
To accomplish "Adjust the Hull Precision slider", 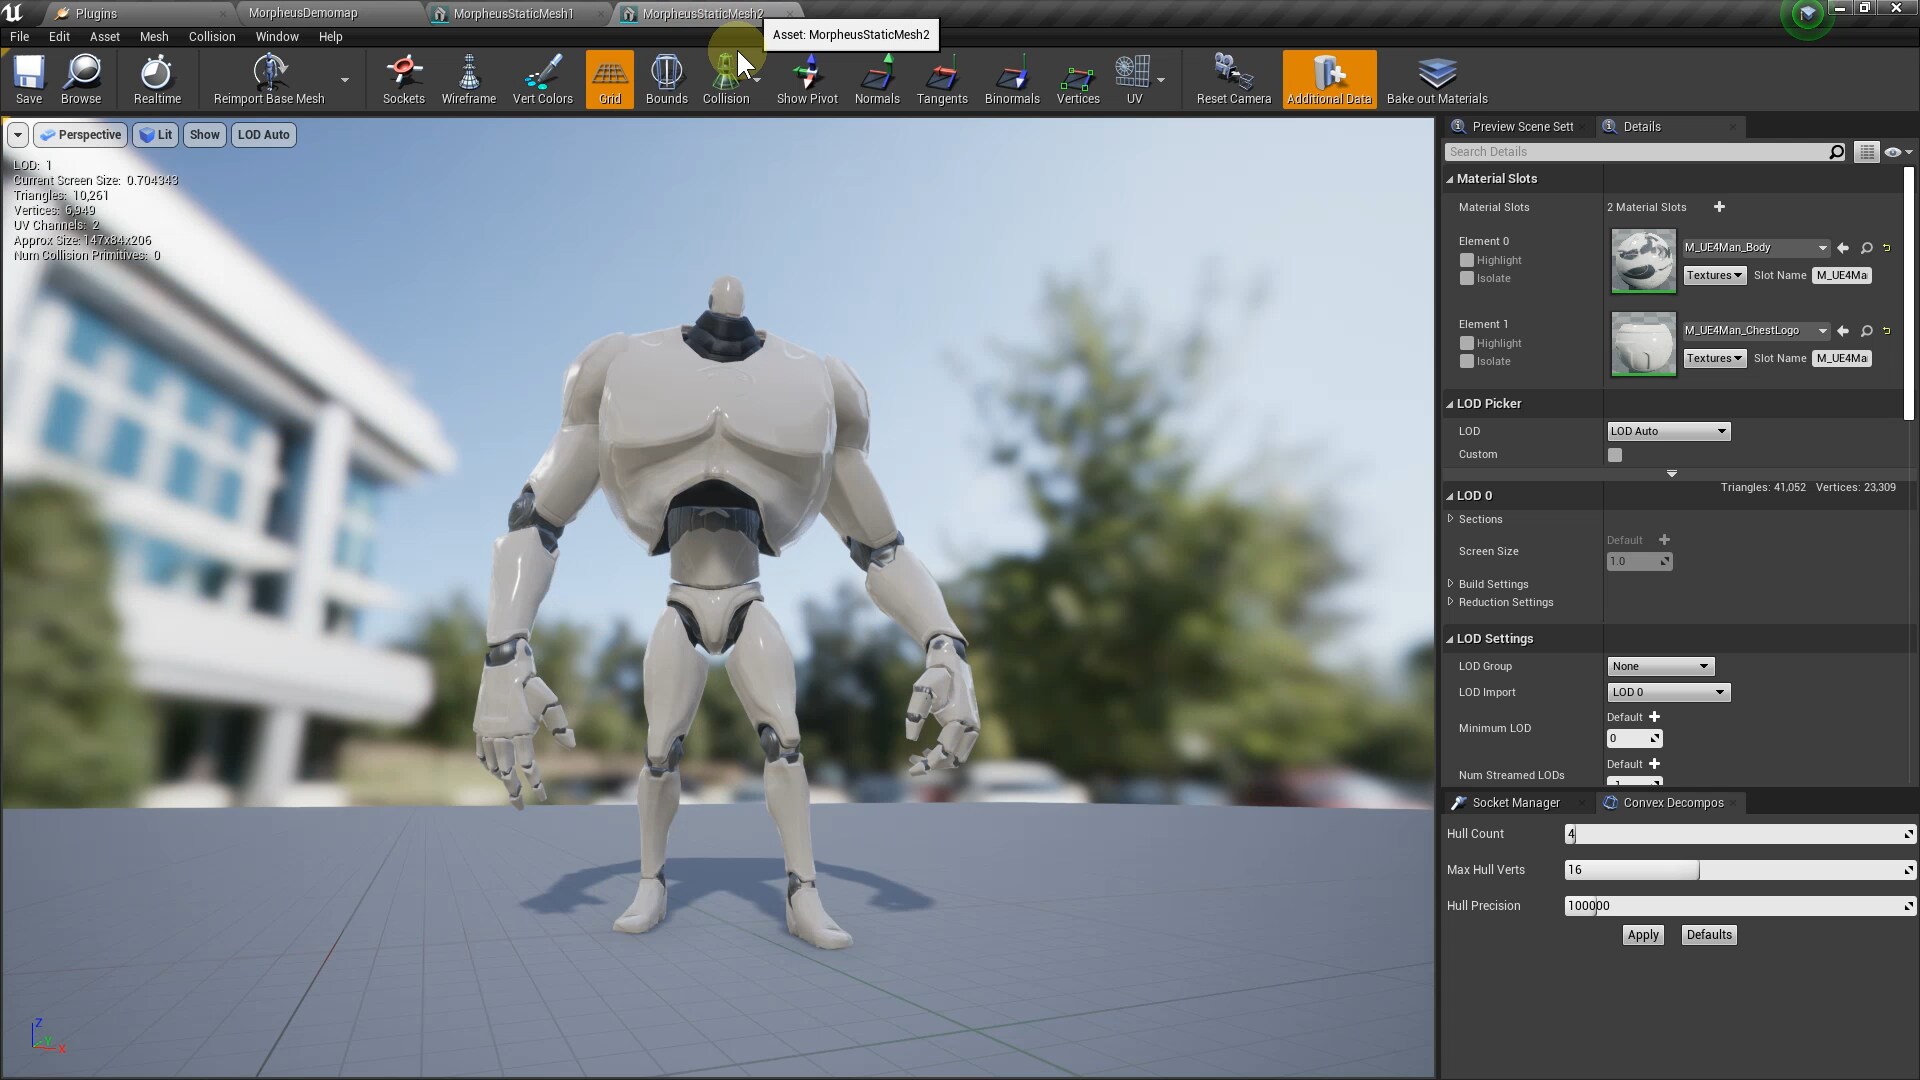I will coord(1738,906).
